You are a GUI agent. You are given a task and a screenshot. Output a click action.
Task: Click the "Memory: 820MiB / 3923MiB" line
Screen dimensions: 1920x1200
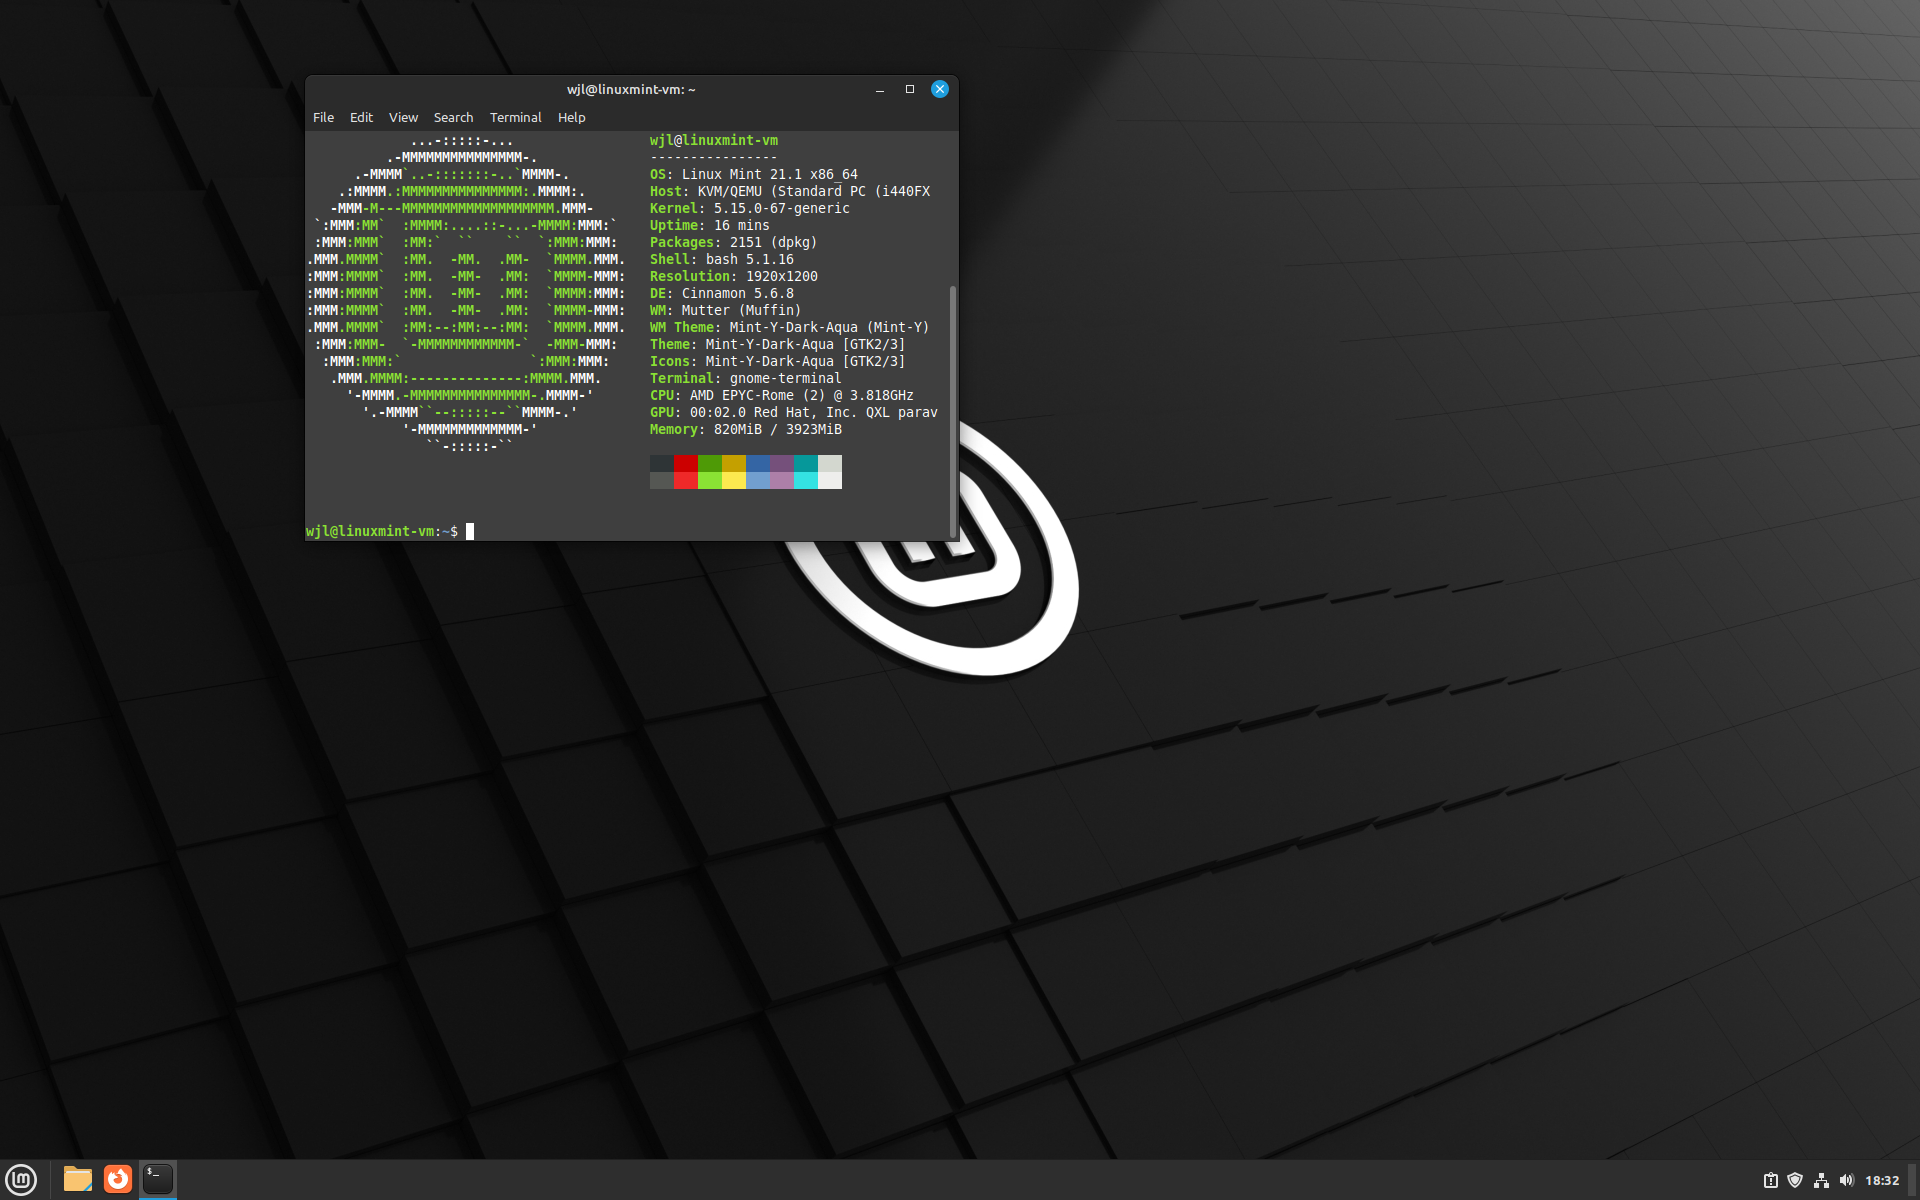pos(746,429)
